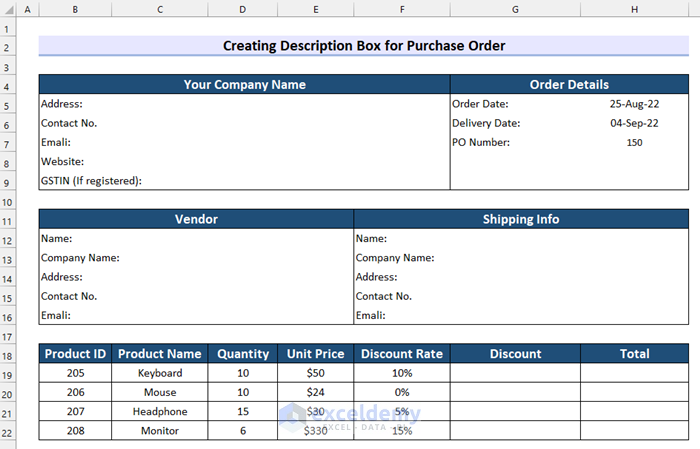
Task: Click the 'Vendor' header cell
Action: [x=196, y=219]
